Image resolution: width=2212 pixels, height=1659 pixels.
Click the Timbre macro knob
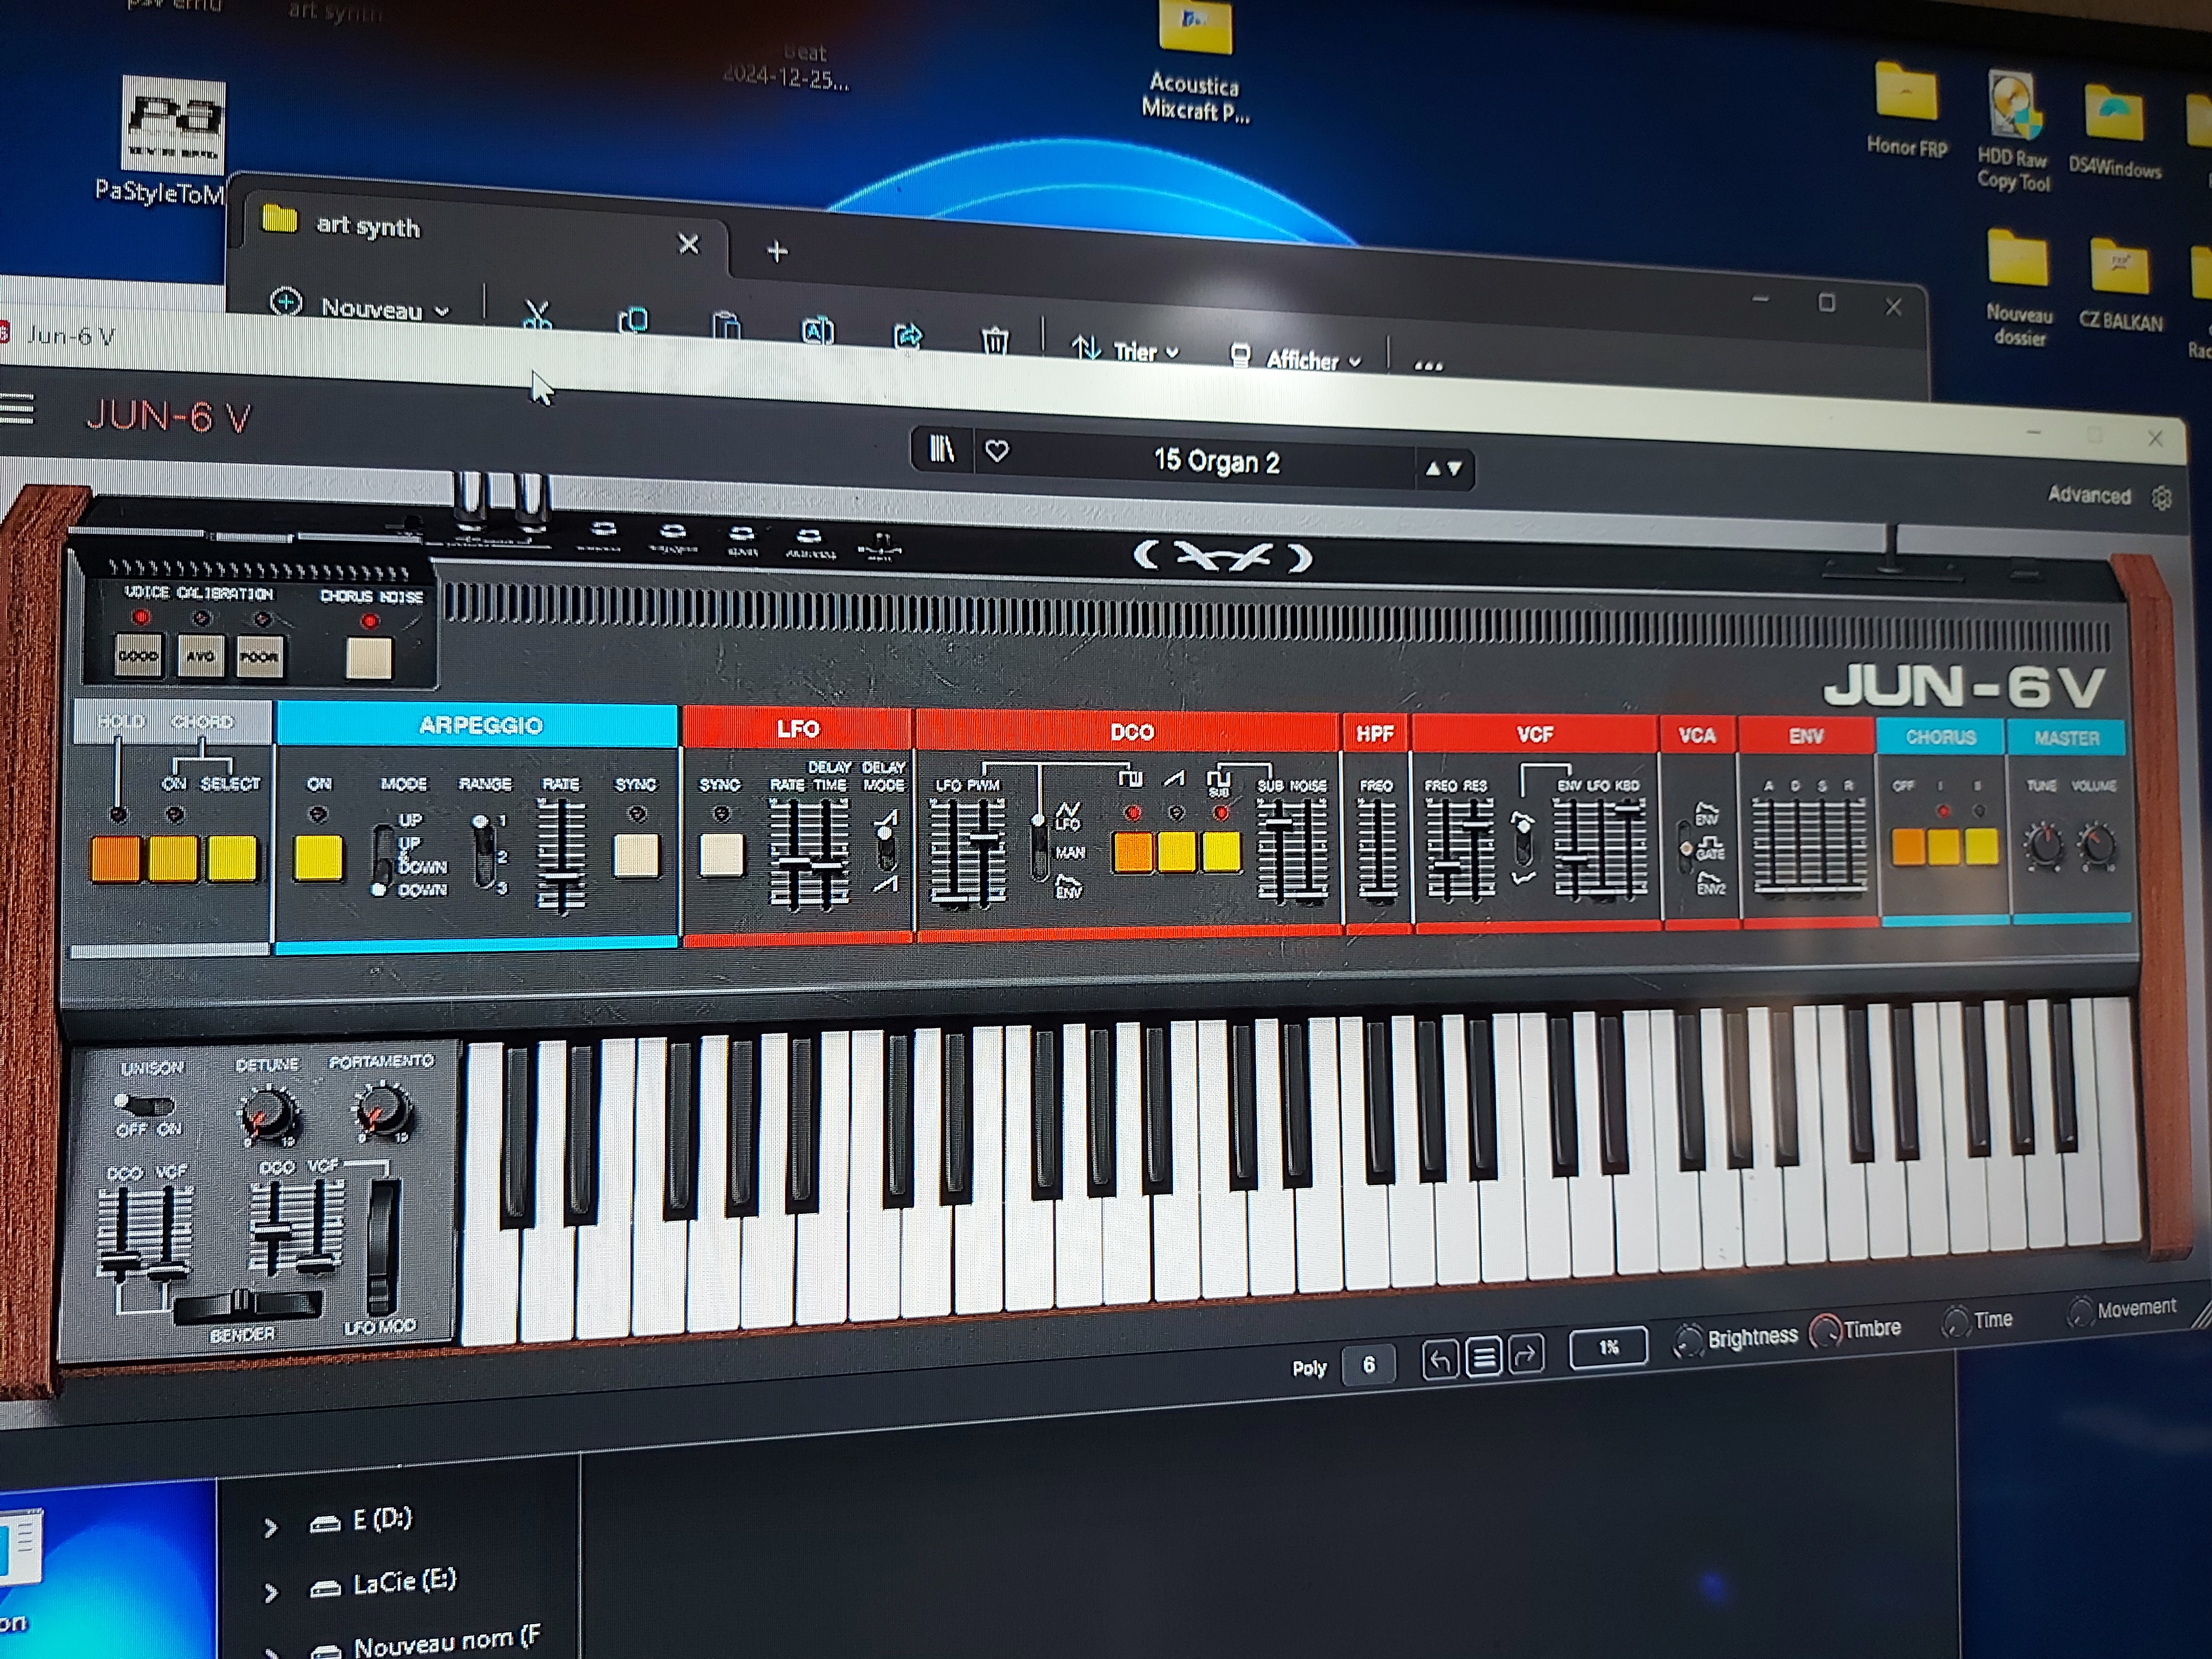pos(1825,1331)
